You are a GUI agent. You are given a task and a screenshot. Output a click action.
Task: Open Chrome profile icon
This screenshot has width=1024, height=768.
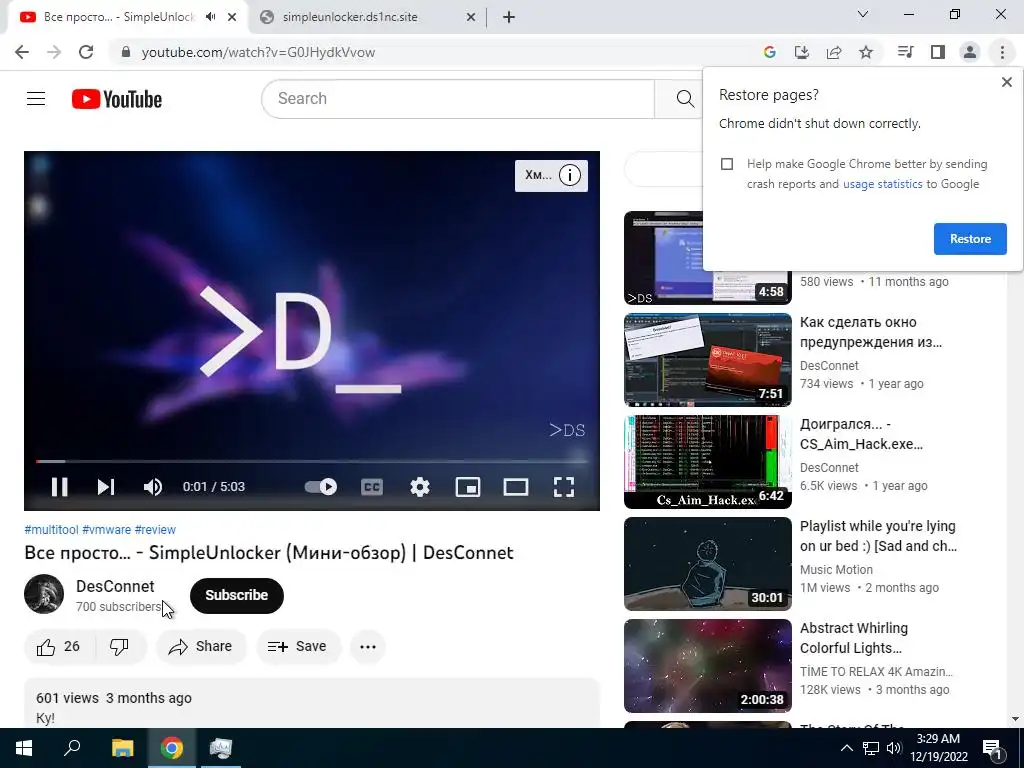coord(970,52)
